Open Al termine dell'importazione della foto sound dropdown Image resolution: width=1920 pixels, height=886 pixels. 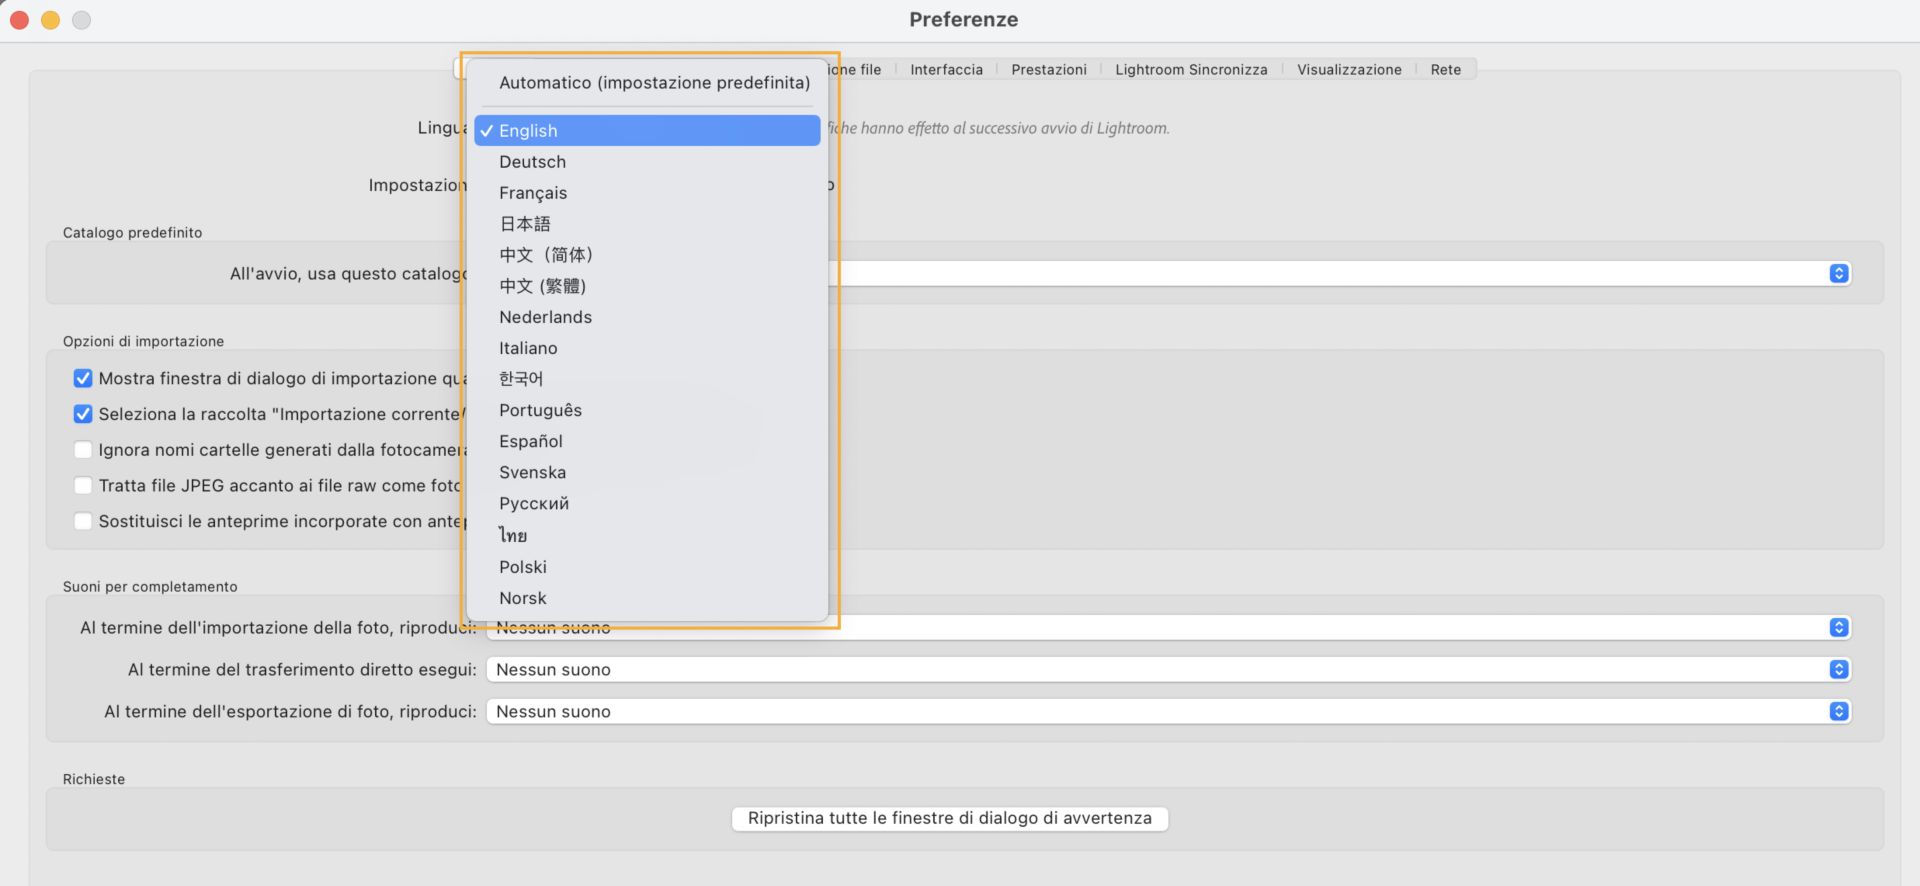point(1168,628)
